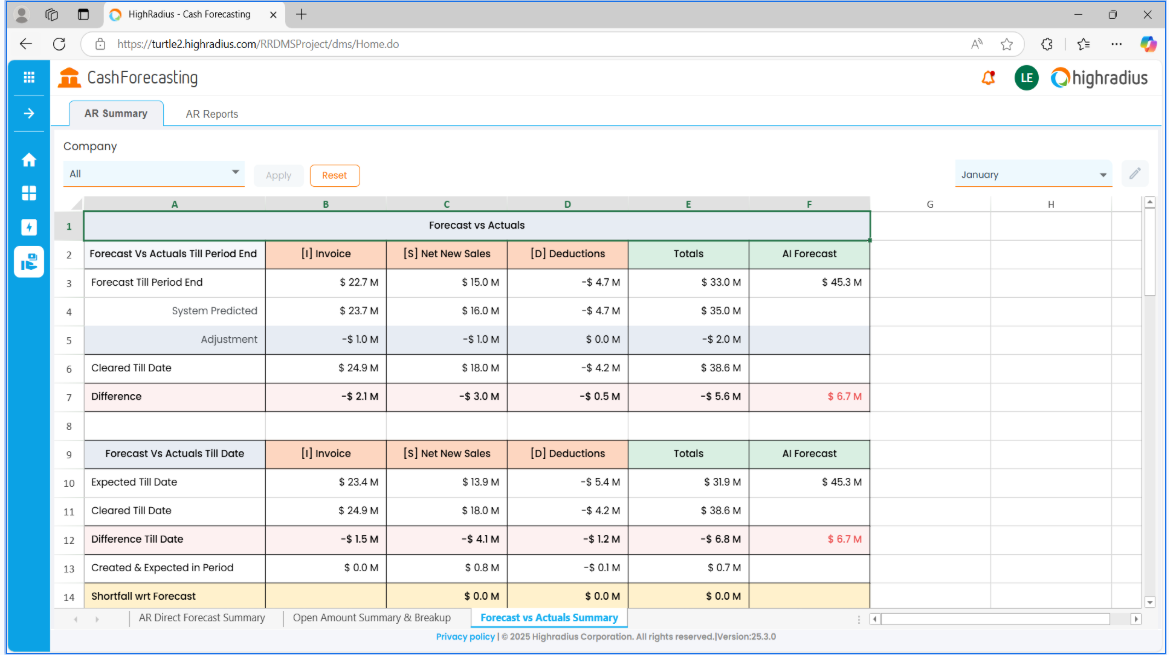Click red $ 6.7 M in Difference row
Screen dimensions: 1169x655
tap(809, 397)
